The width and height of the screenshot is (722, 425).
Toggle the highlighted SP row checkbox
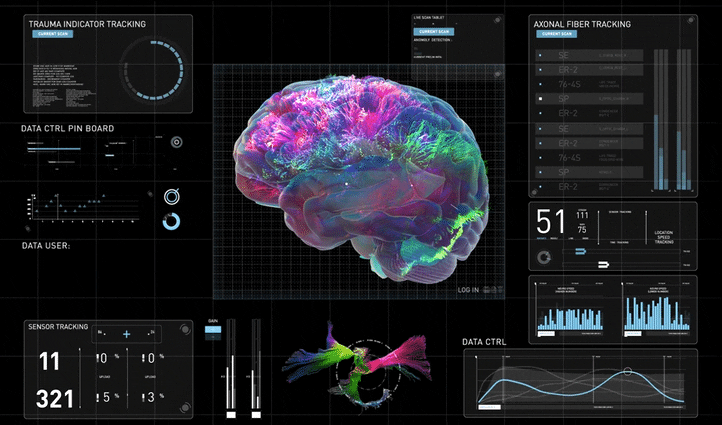click(x=541, y=100)
